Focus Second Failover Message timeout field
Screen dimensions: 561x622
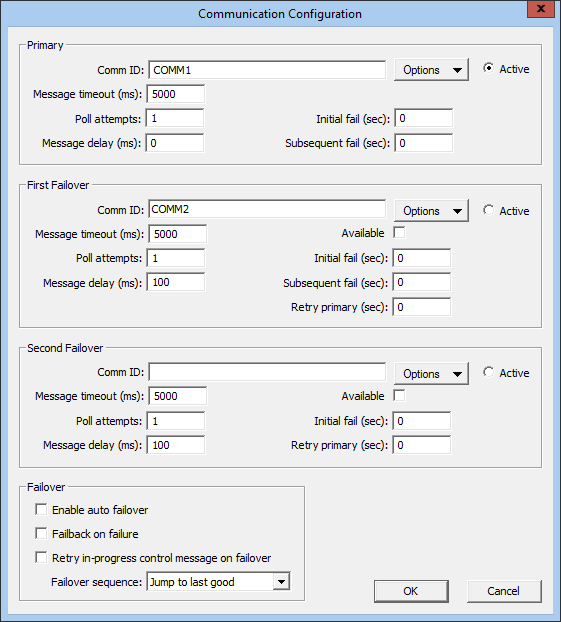177,396
